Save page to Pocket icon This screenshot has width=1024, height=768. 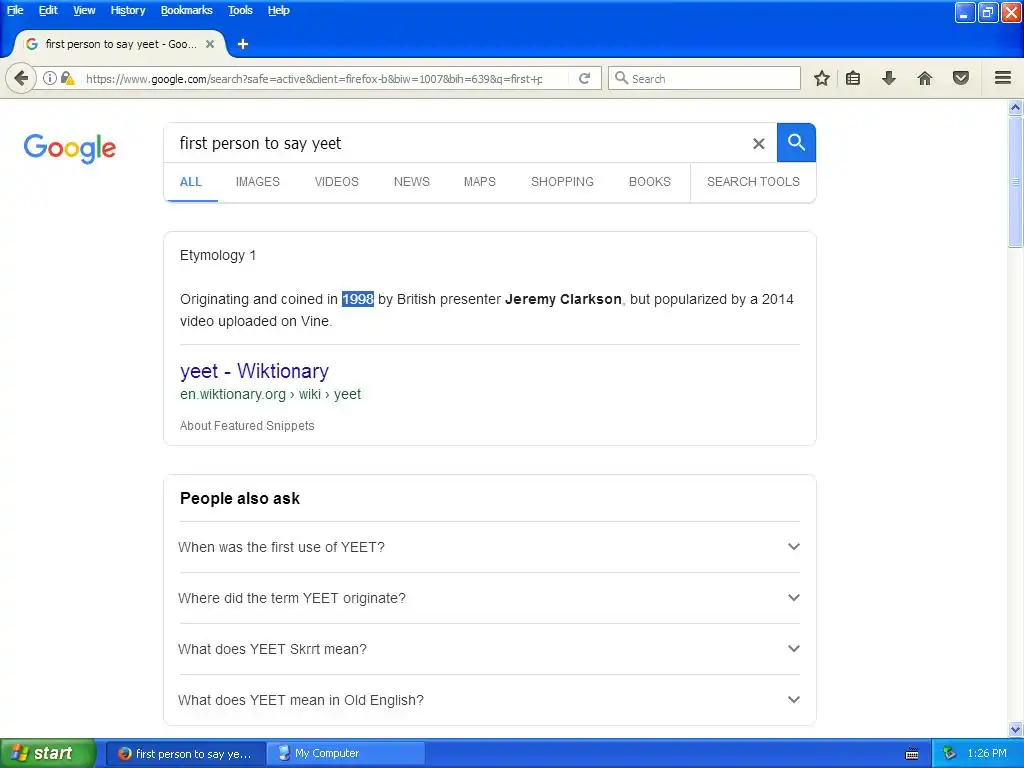(961, 78)
